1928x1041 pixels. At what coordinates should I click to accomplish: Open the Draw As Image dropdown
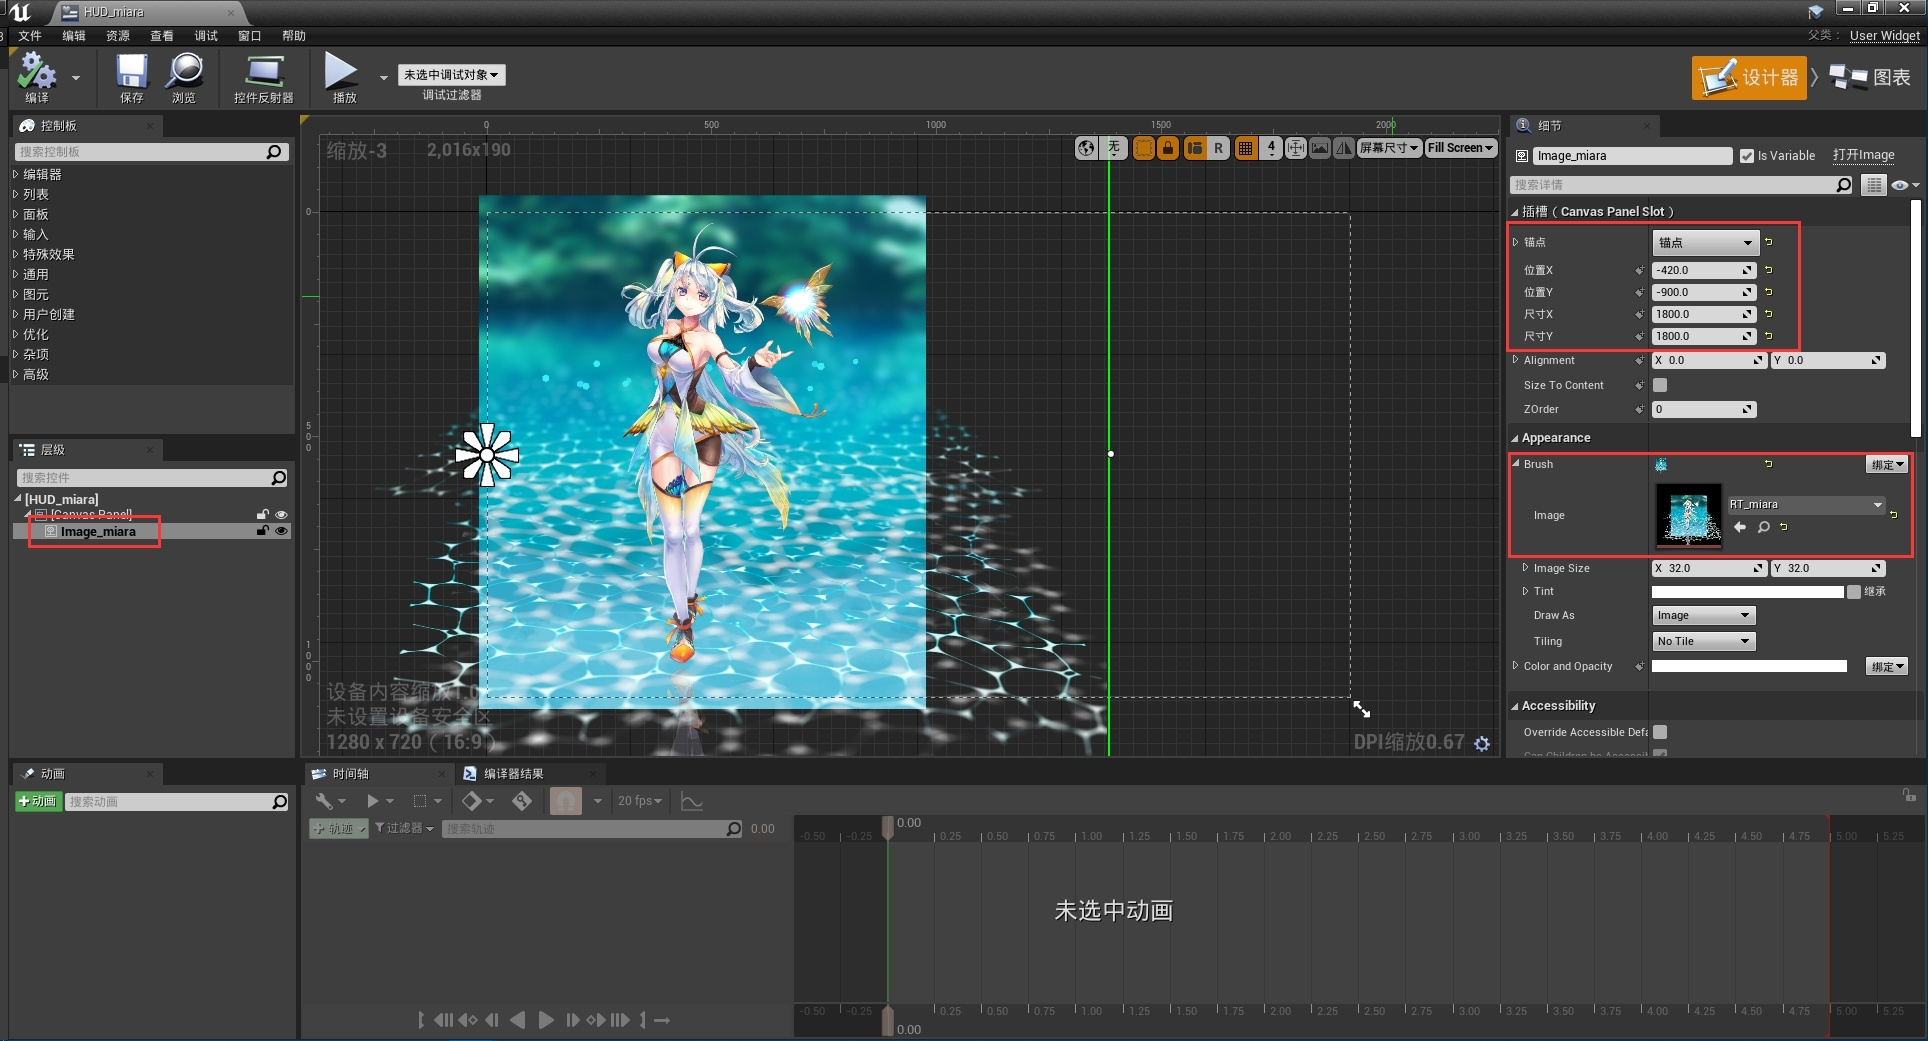click(x=1704, y=615)
